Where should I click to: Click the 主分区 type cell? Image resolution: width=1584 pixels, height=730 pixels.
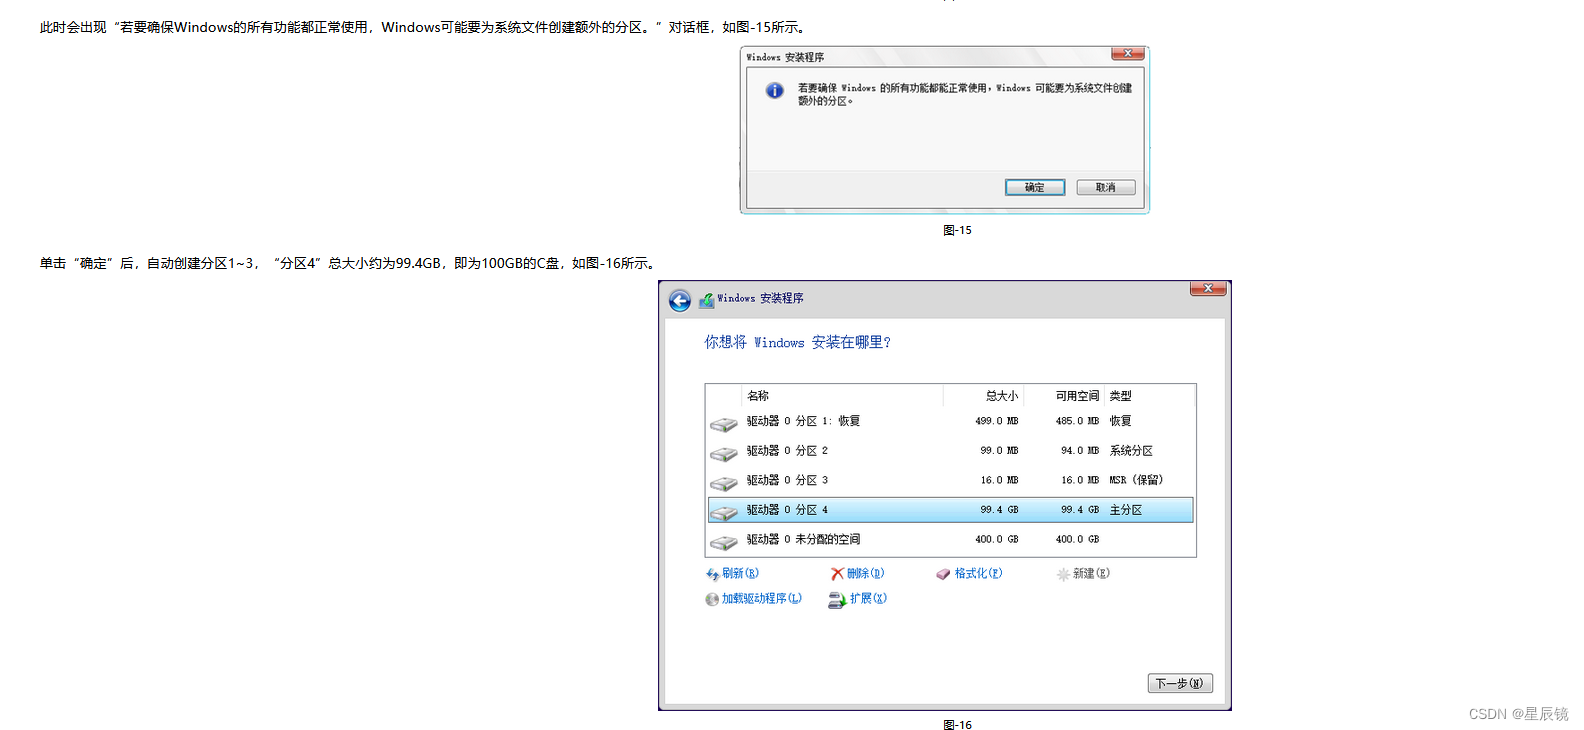(x=1126, y=510)
